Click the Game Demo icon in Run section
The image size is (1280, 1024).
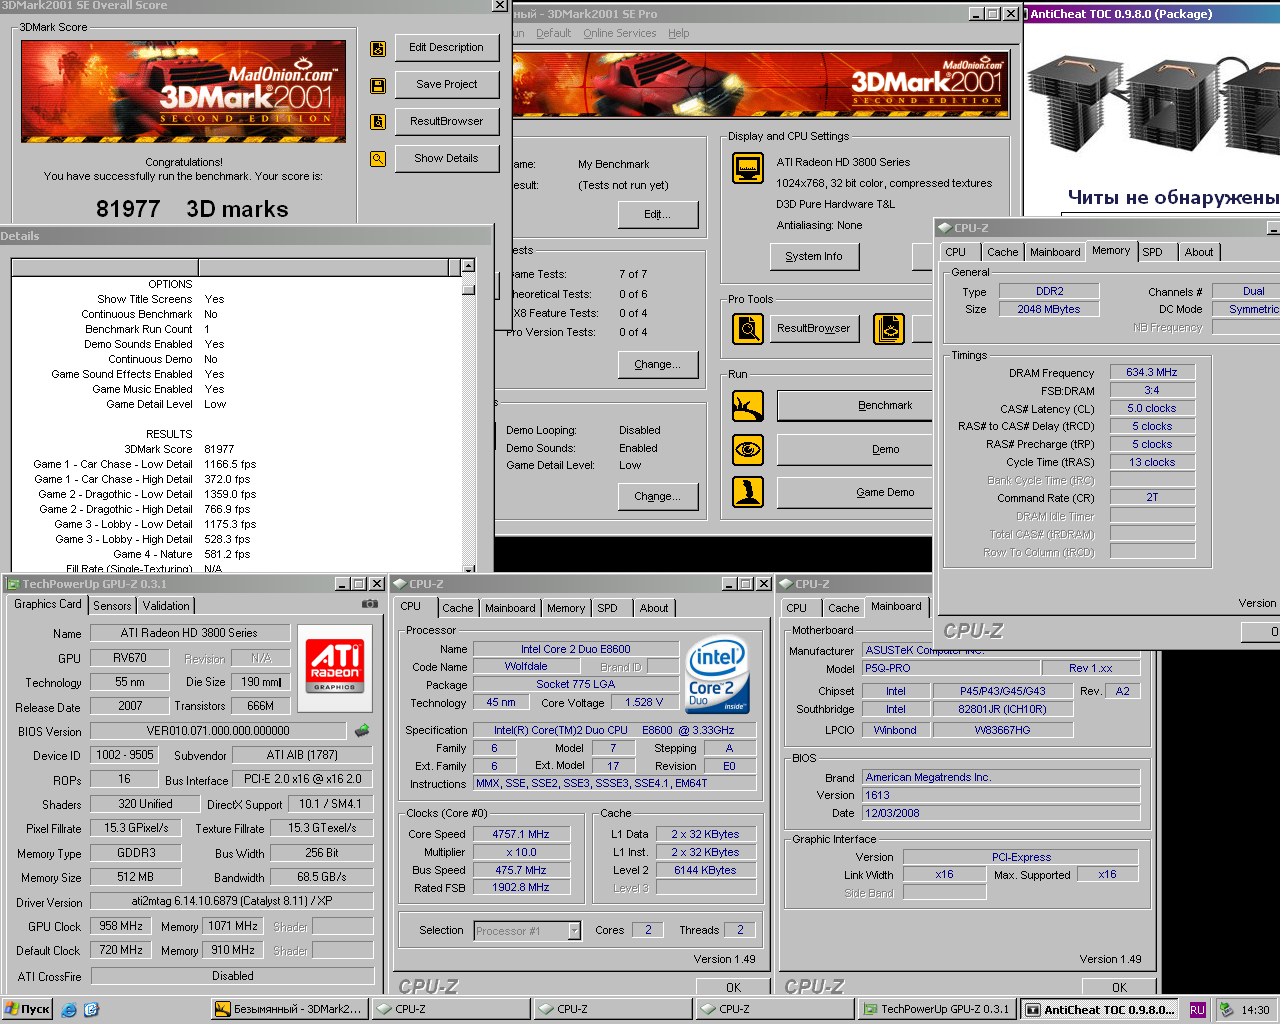pos(748,491)
